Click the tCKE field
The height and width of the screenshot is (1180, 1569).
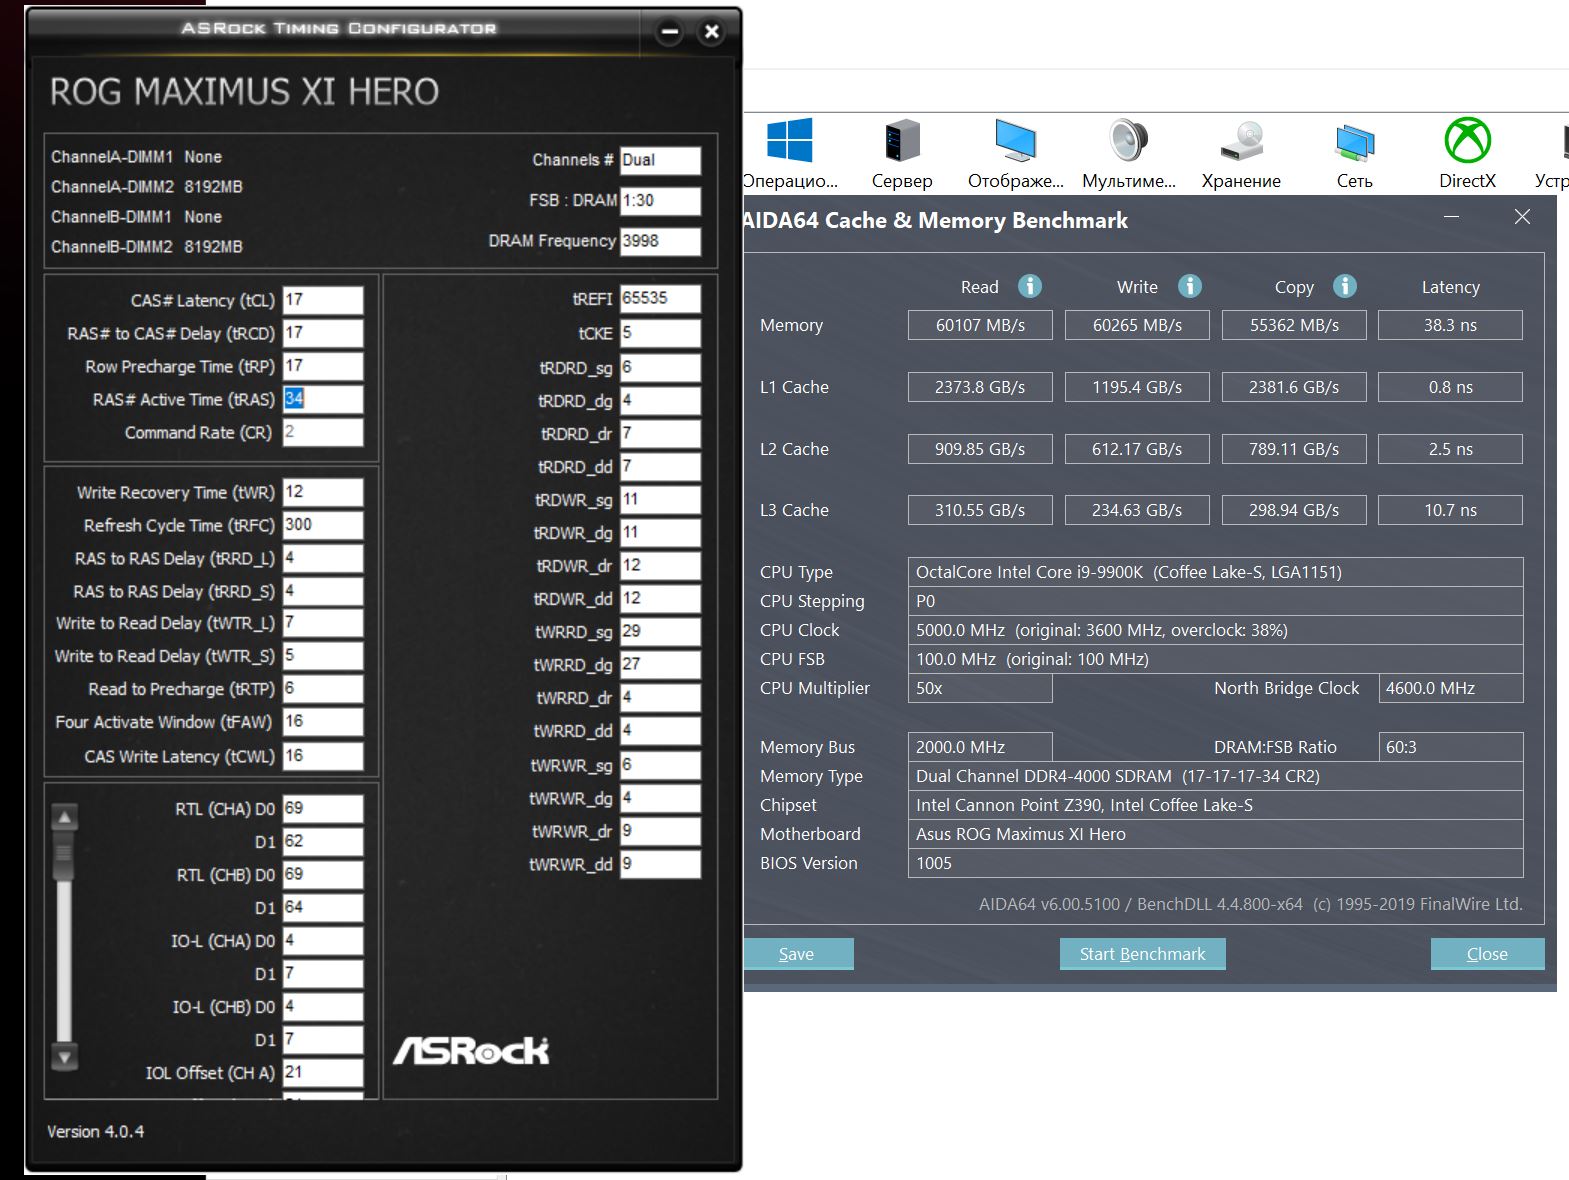tap(660, 333)
